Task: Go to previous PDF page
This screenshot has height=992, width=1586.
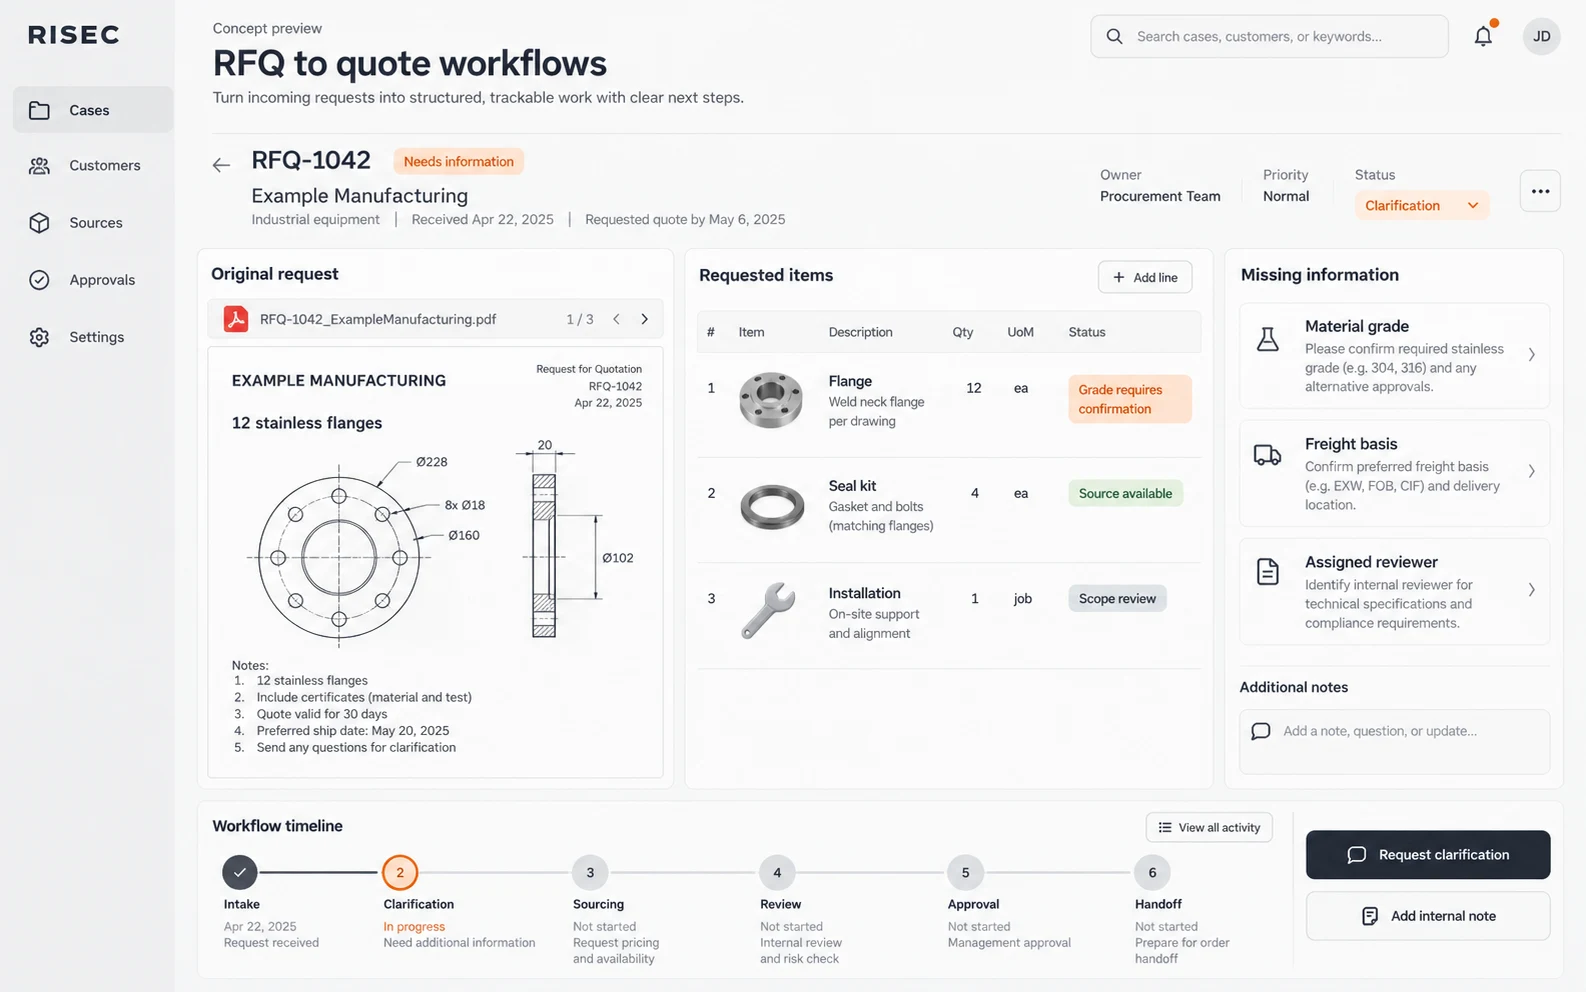Action: point(616,319)
